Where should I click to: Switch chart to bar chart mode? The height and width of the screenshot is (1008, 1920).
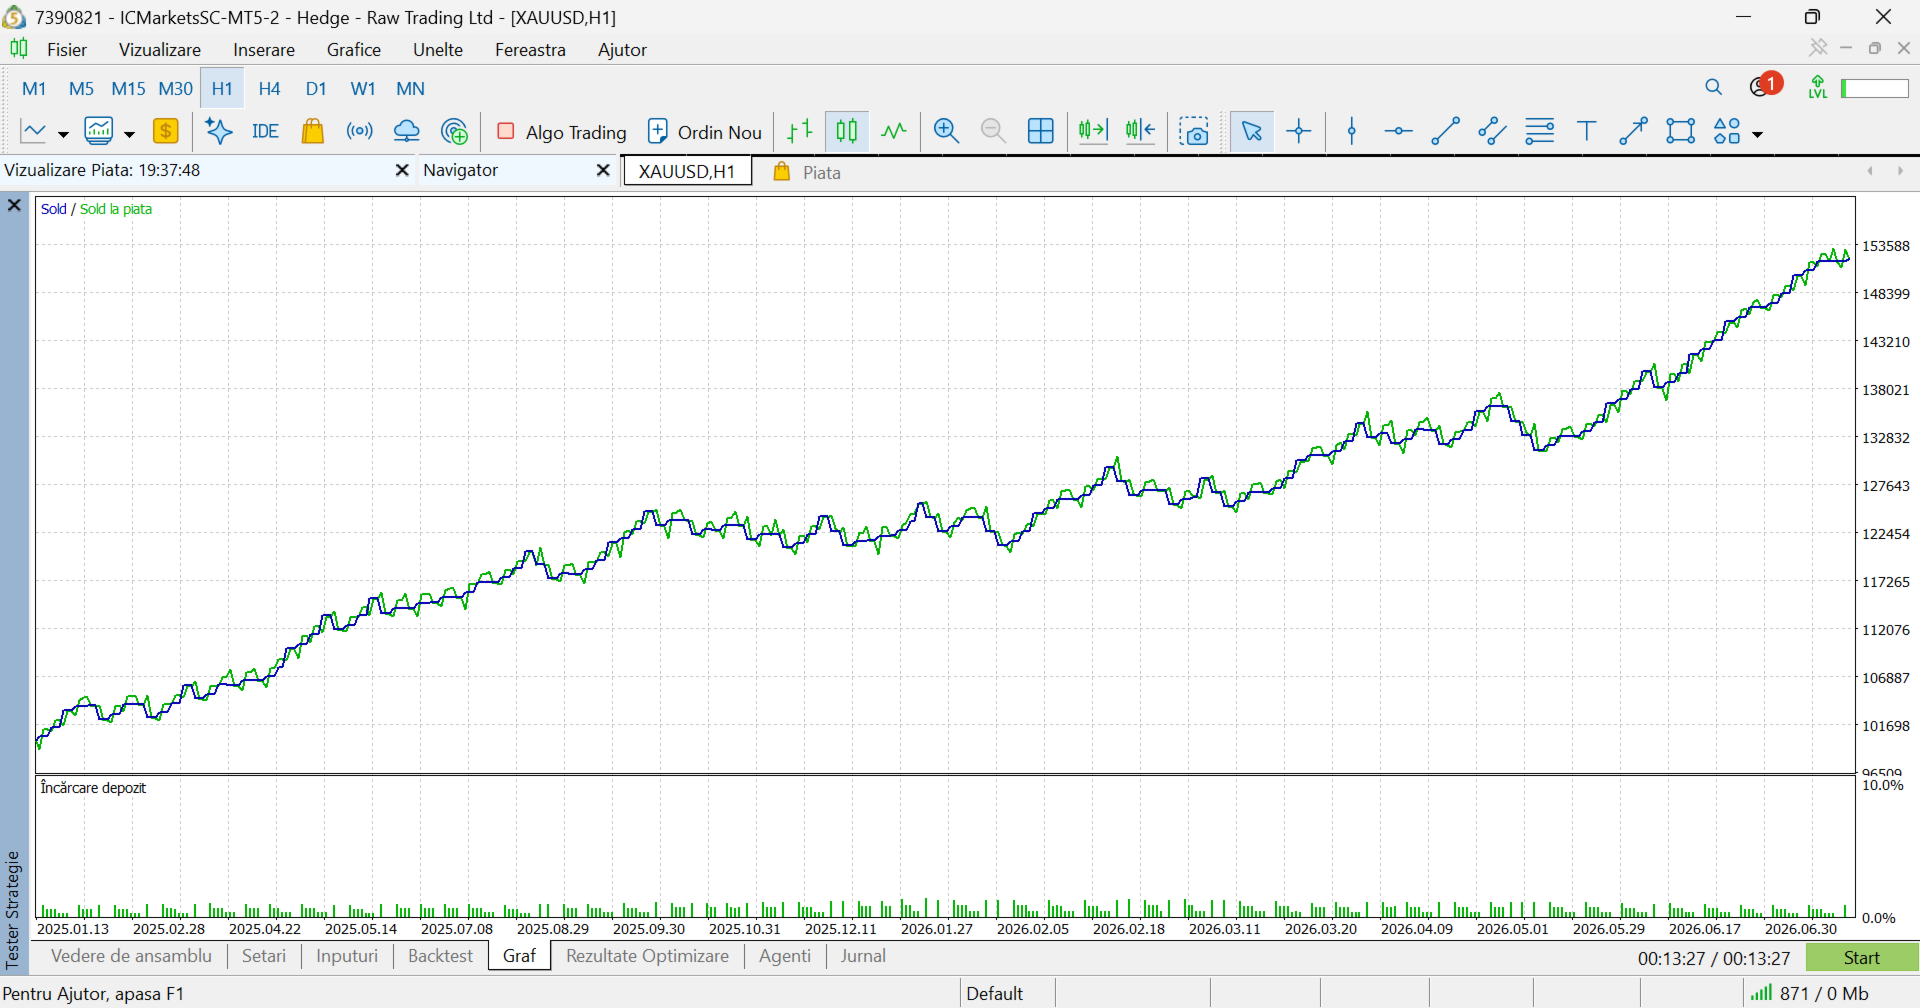tap(799, 131)
